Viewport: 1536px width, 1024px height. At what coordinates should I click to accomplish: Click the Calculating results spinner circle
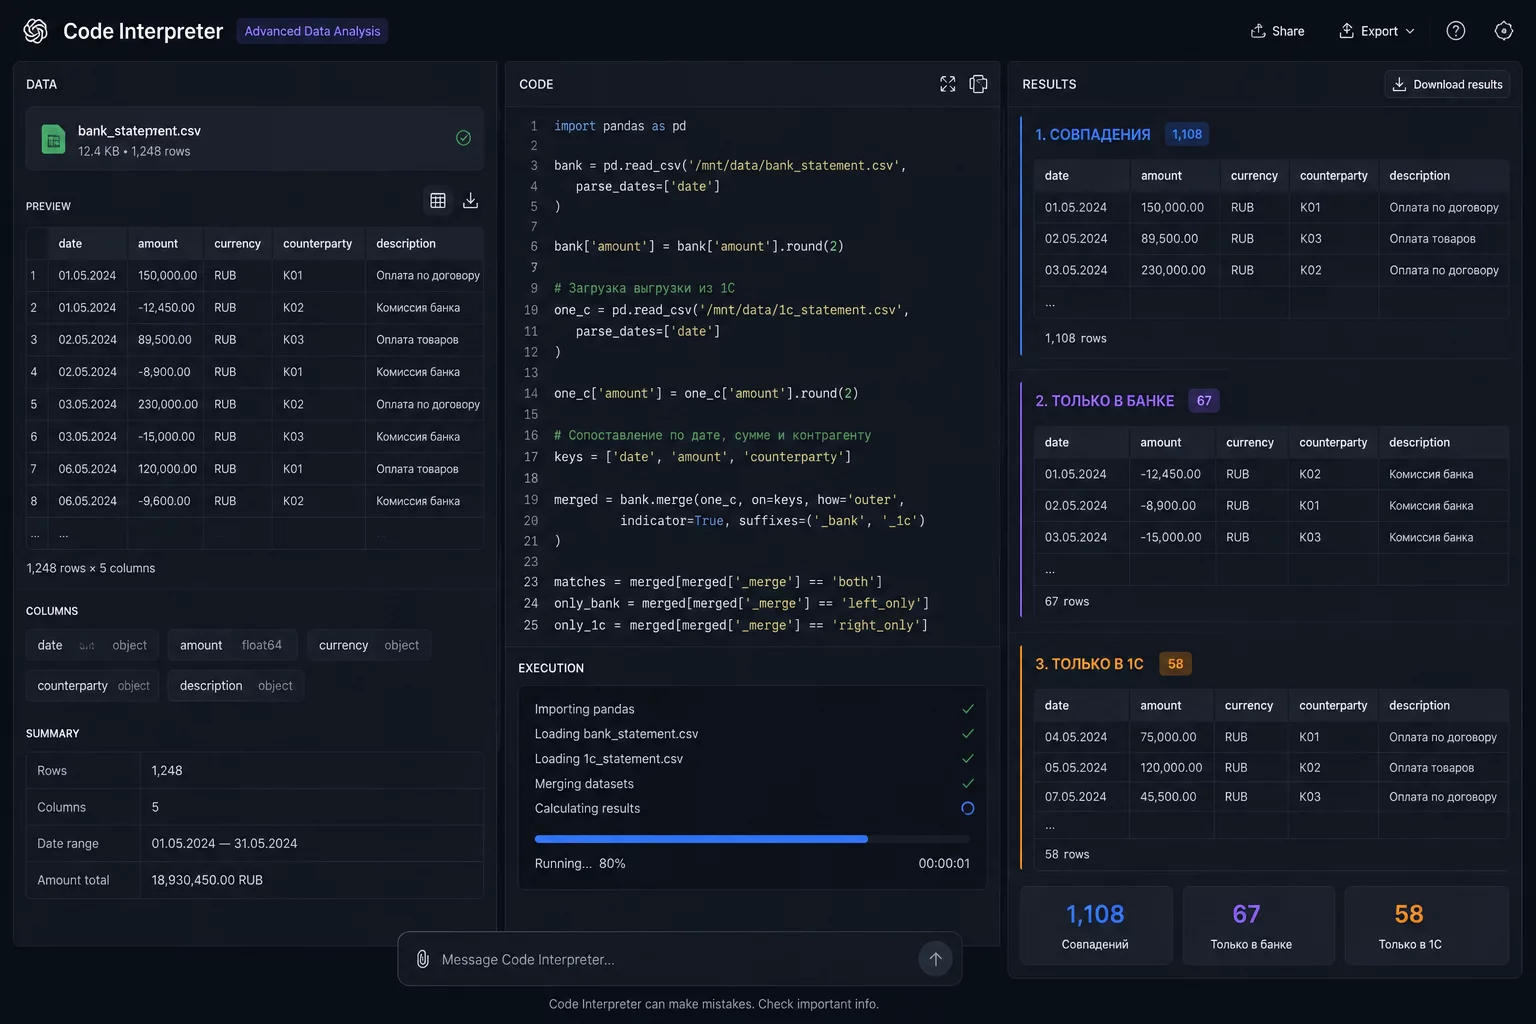click(967, 808)
